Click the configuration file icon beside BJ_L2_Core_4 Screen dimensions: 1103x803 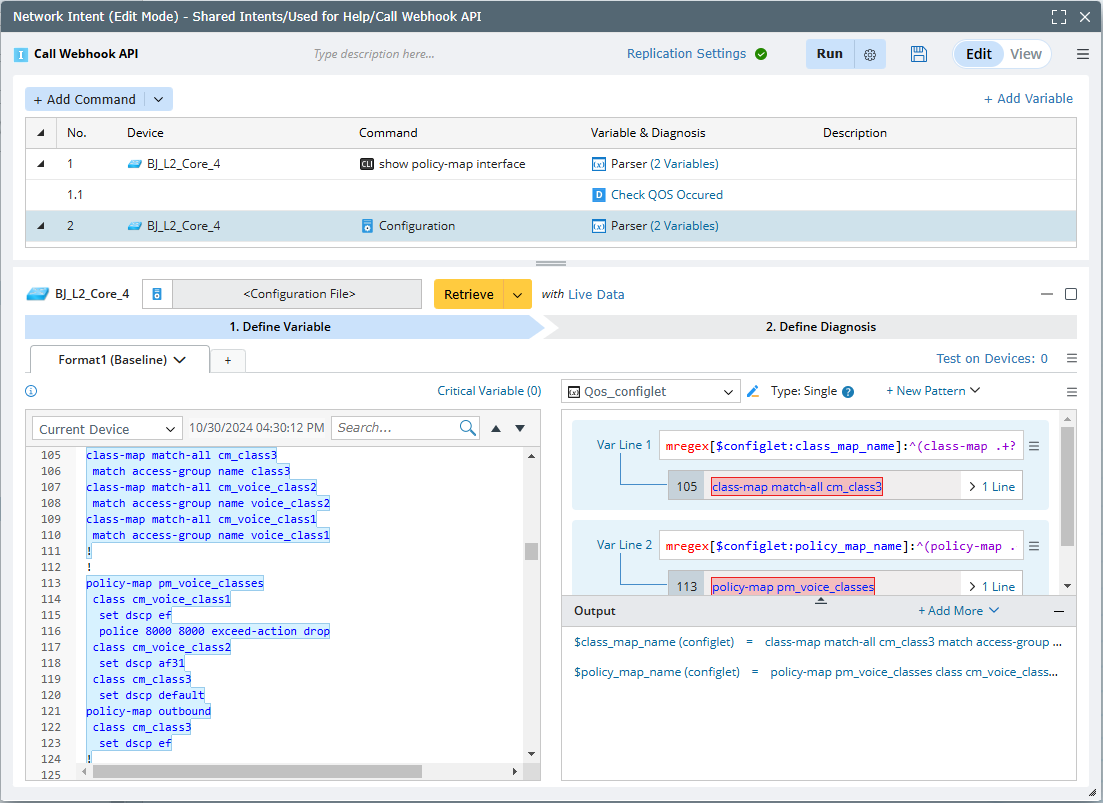[x=158, y=294]
